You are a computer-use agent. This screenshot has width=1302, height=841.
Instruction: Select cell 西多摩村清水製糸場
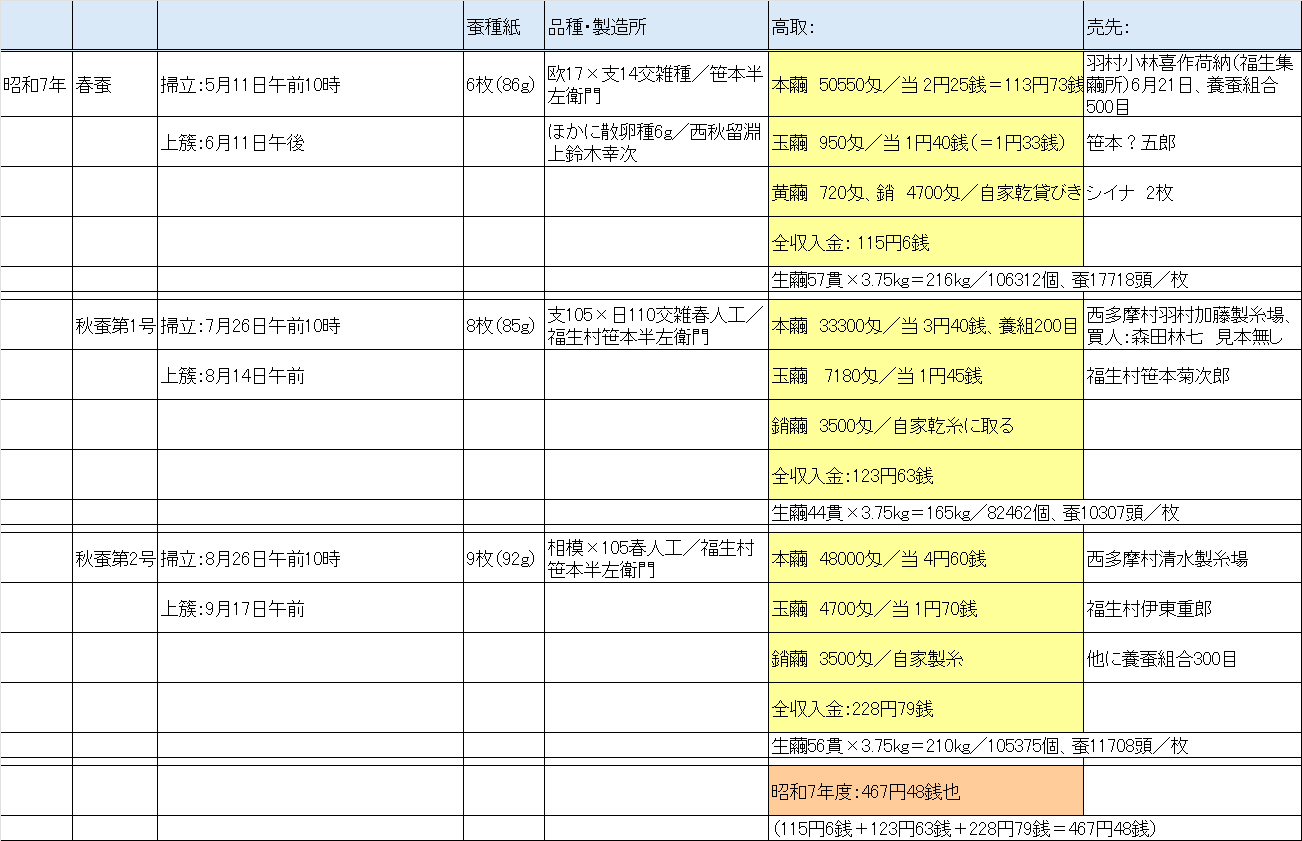pos(1193,558)
